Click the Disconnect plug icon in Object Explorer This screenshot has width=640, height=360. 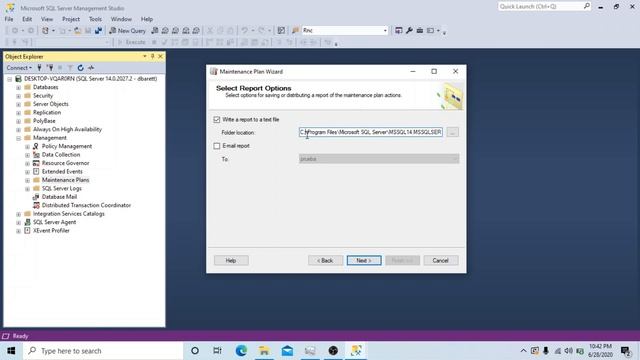click(x=50, y=68)
